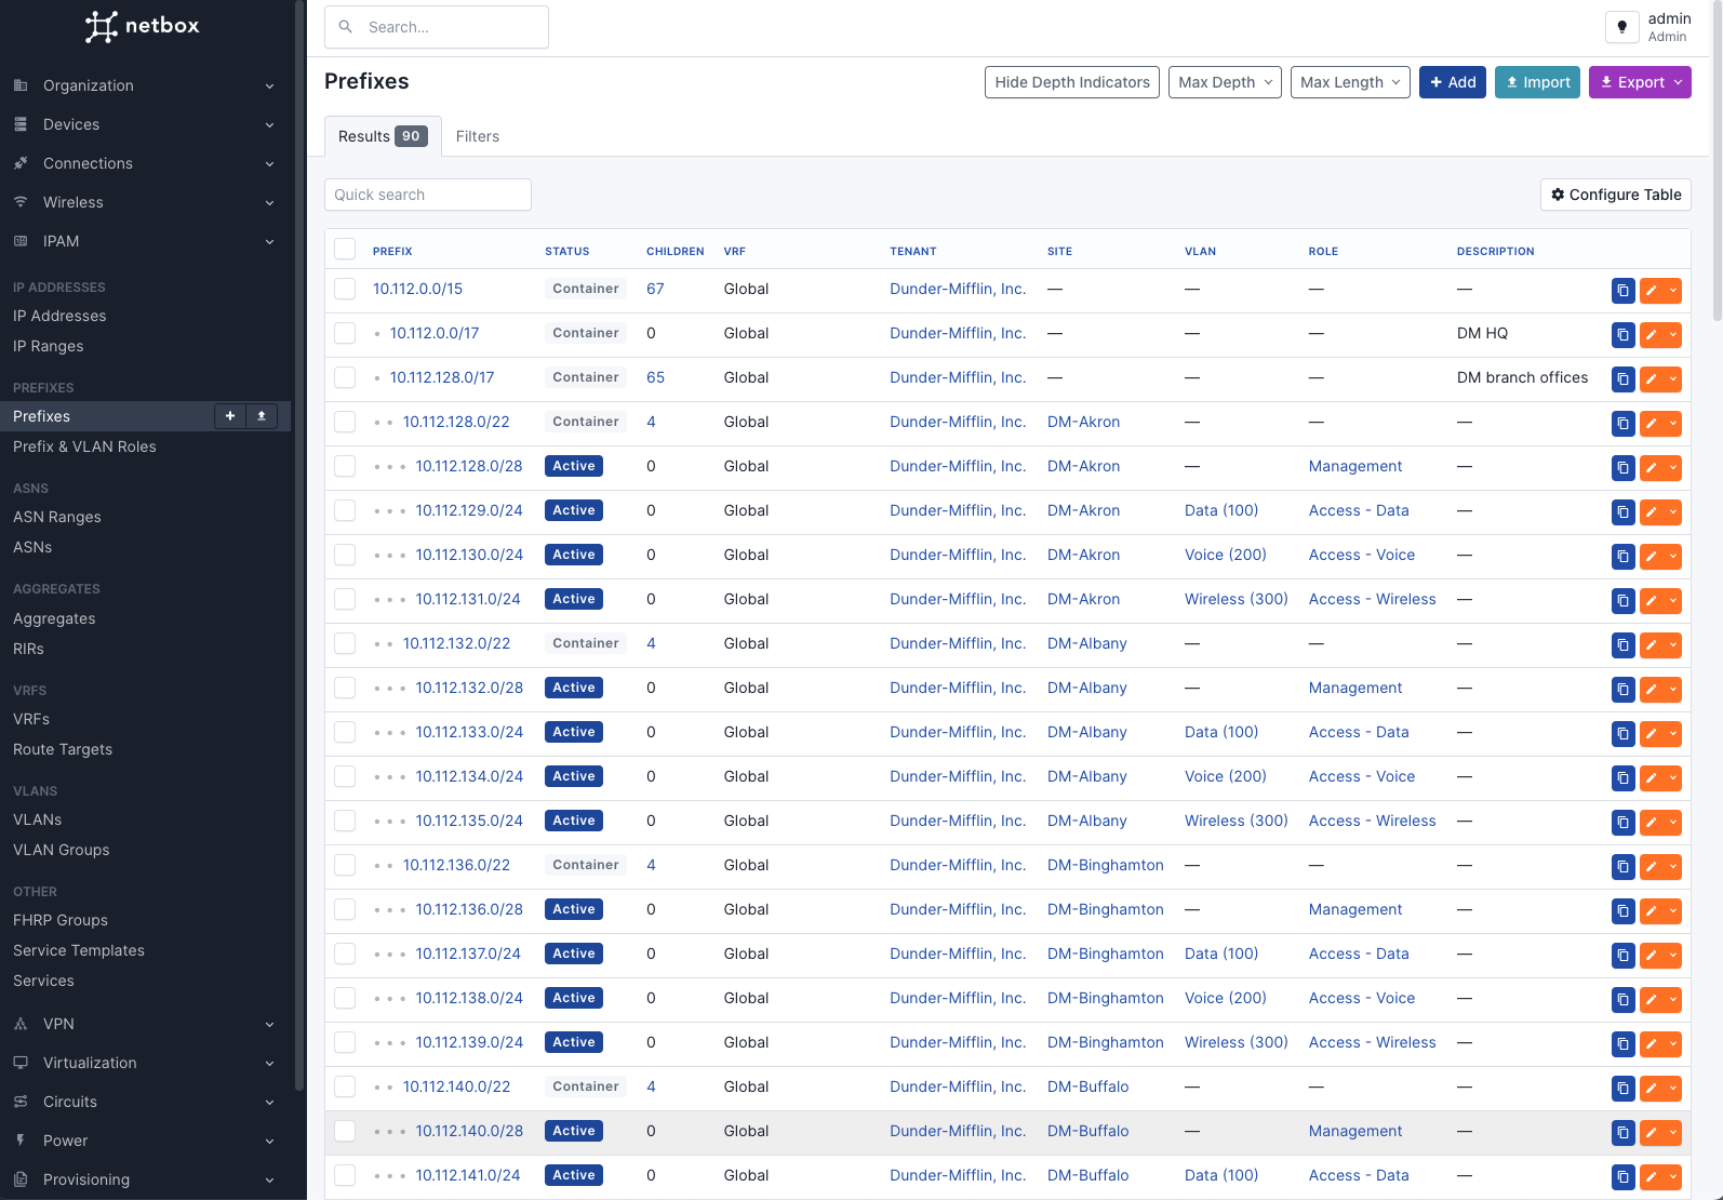Image resolution: width=1723 pixels, height=1200 pixels.
Task: Click the copy icon for prefix 10.112.0.0/15
Action: click(1622, 291)
